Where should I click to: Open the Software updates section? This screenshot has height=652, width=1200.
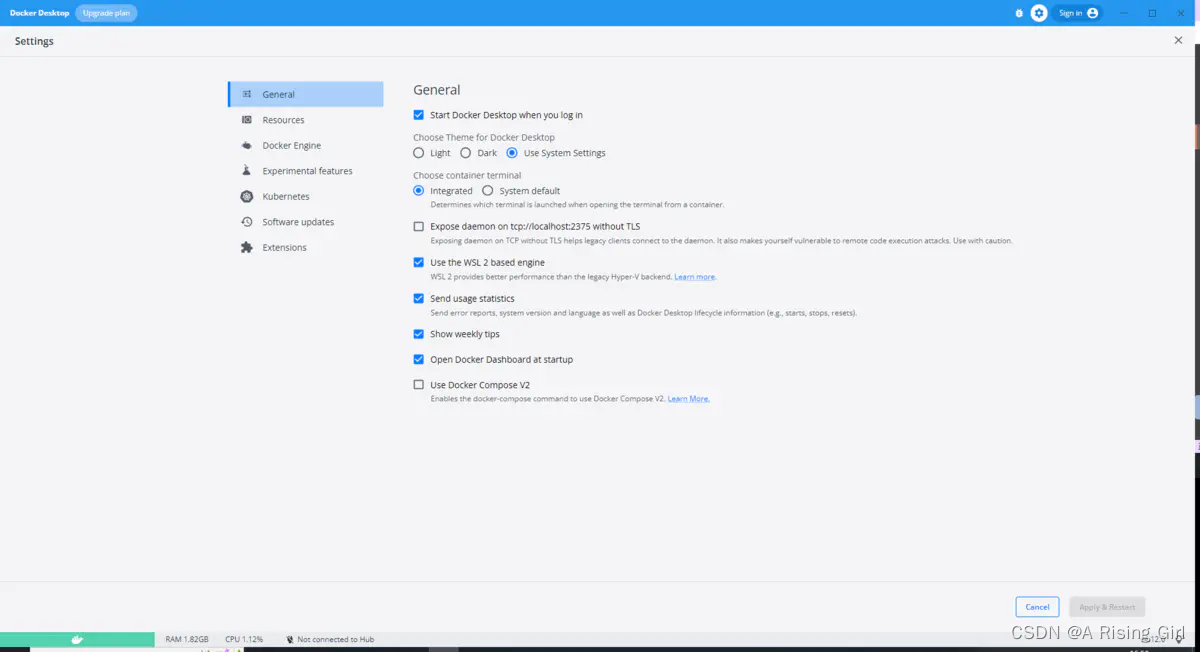tap(306, 222)
